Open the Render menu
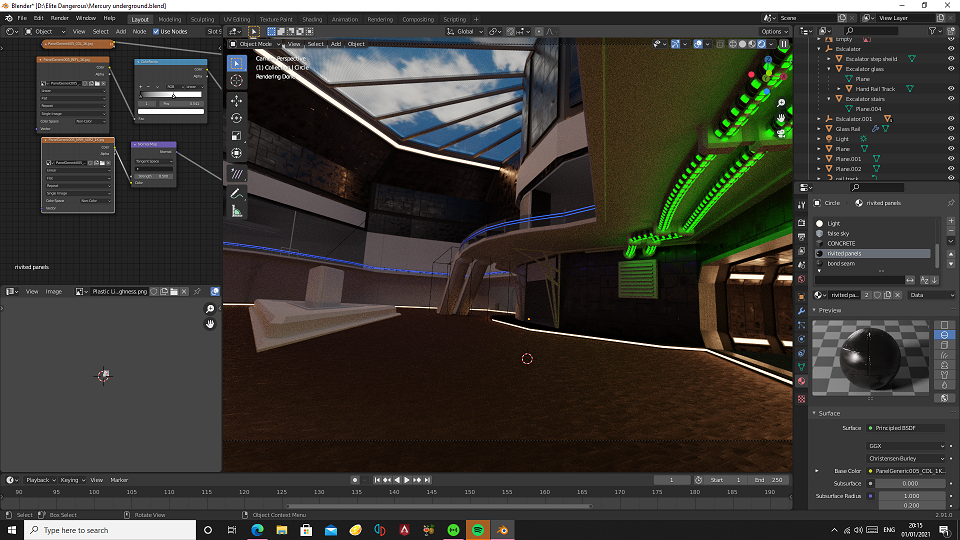This screenshot has height=540, width=960. click(59, 18)
